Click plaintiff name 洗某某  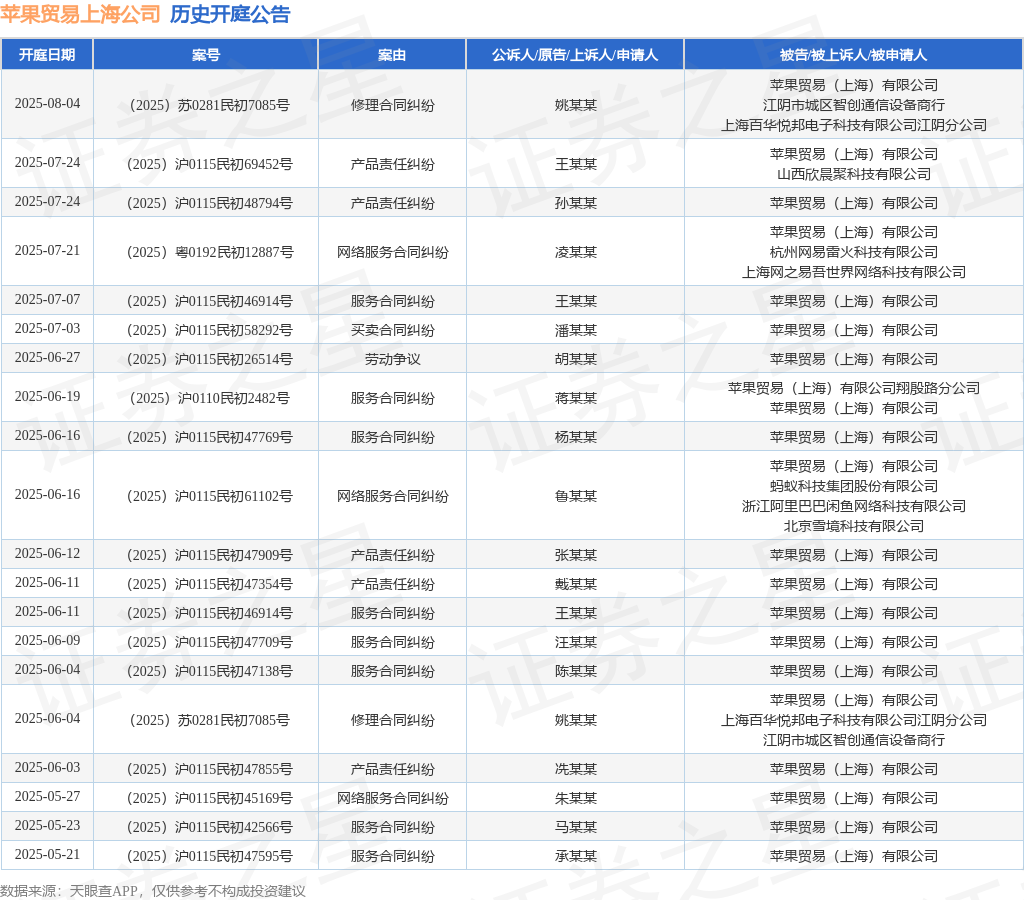[x=575, y=769]
